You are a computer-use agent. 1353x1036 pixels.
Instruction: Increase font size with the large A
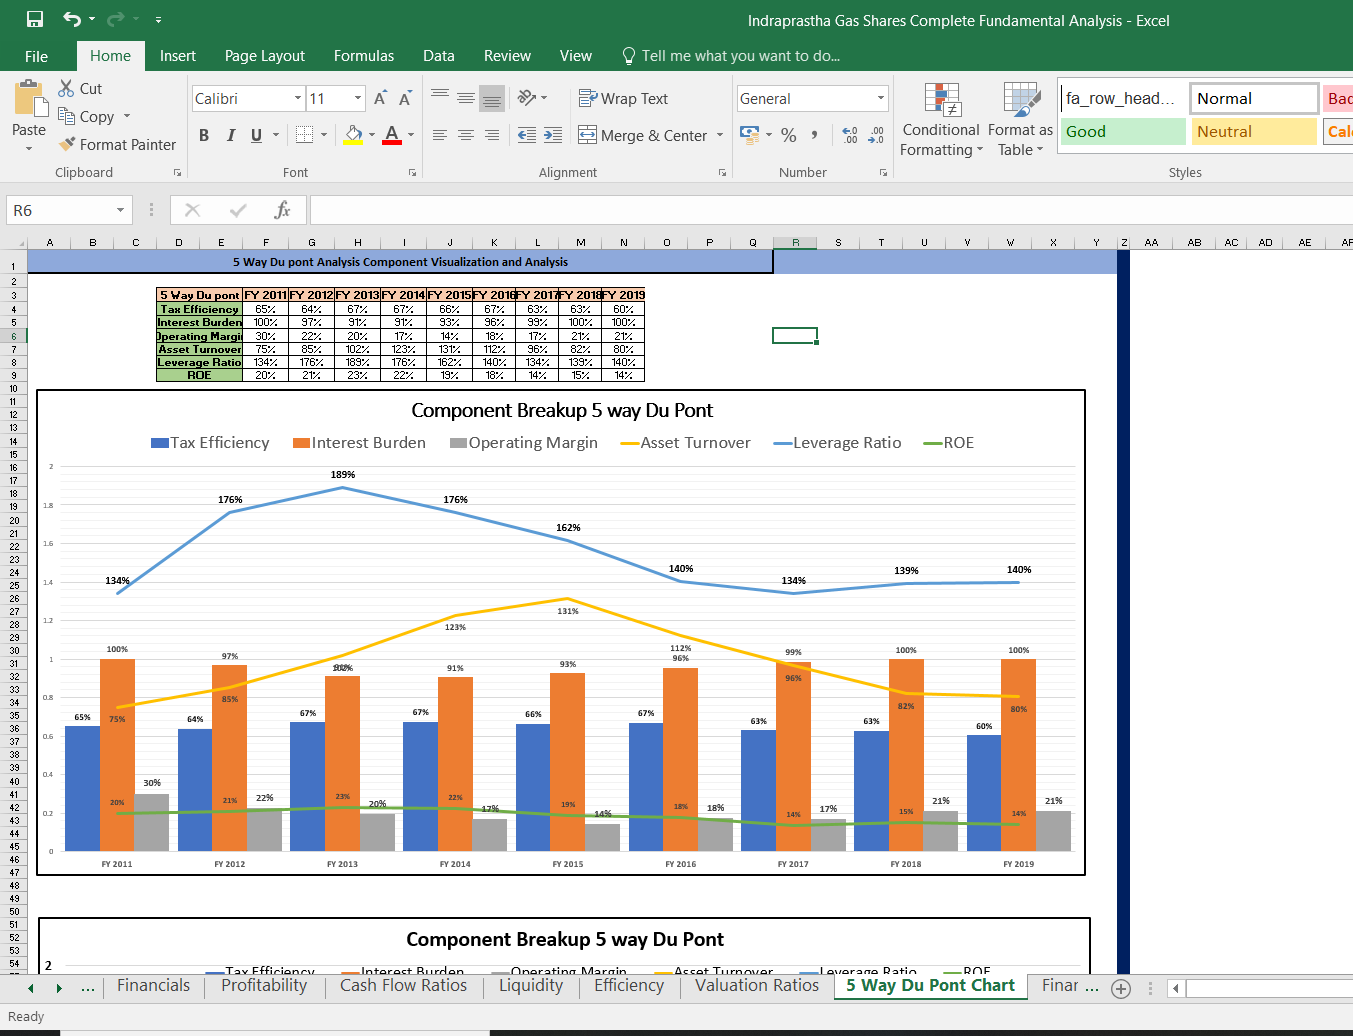tap(380, 98)
